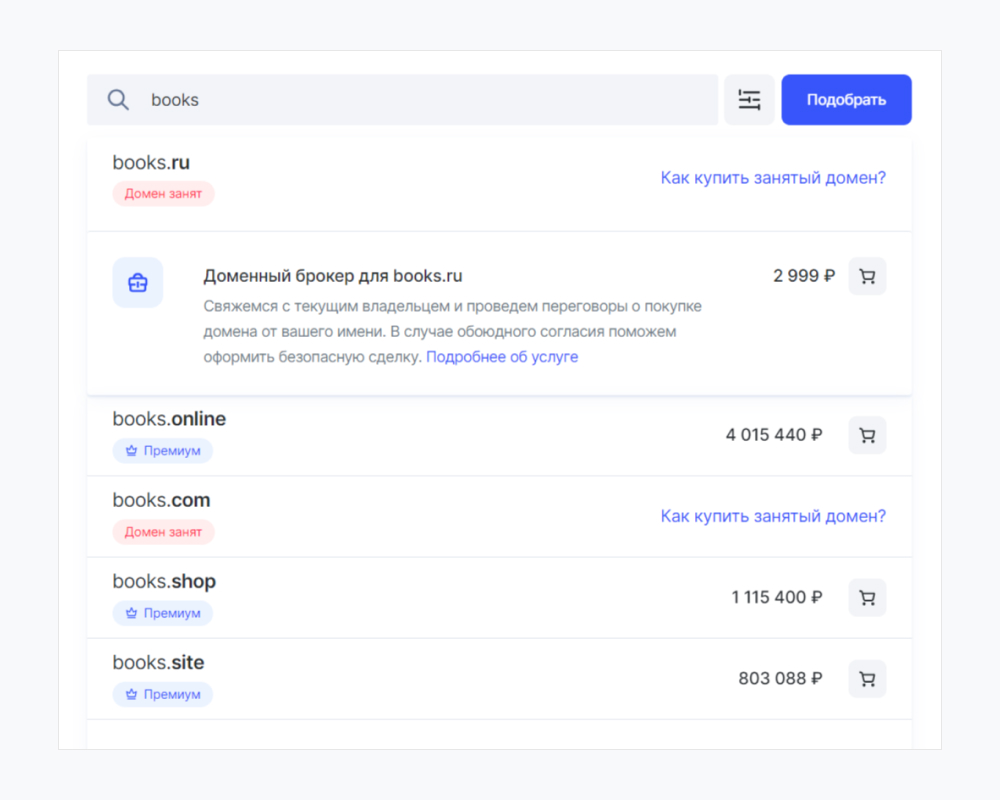Add domain broker service to cart

pyautogui.click(x=867, y=277)
